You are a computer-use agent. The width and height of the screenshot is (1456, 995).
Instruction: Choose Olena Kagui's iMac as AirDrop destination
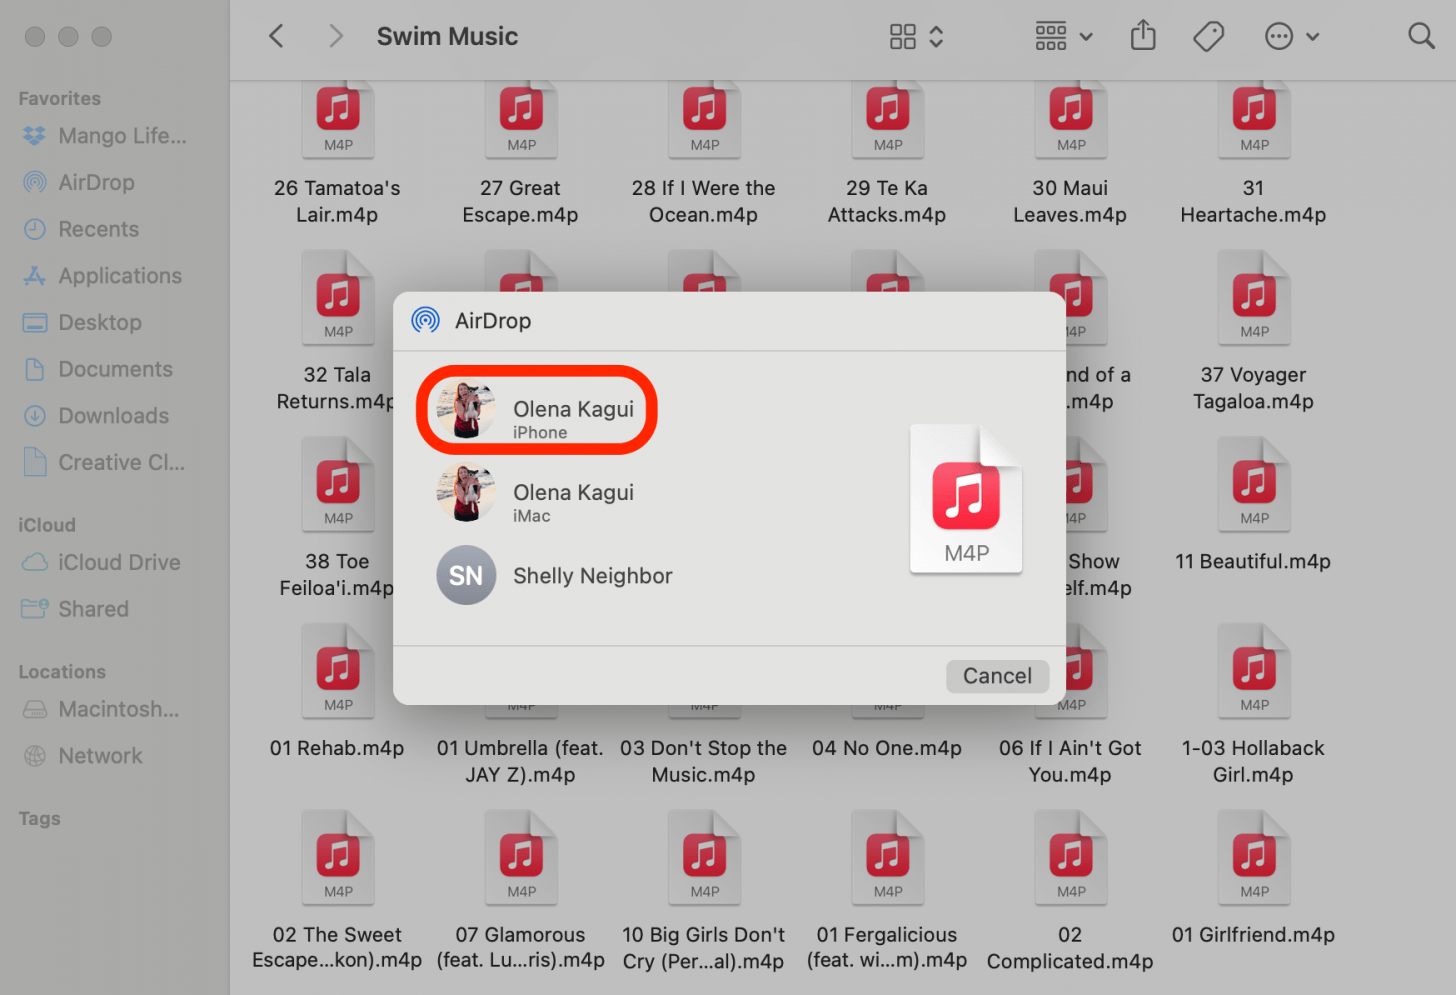tap(466, 492)
